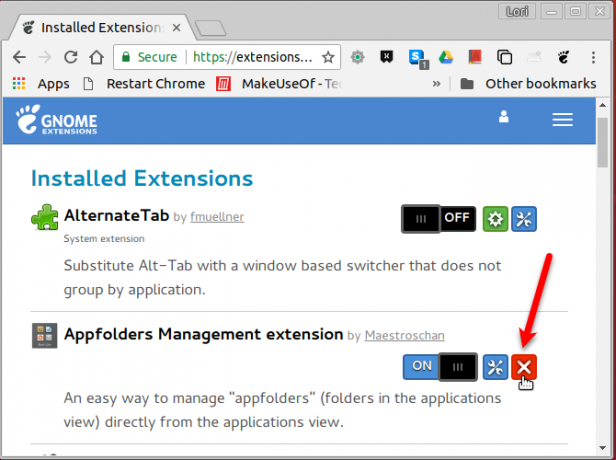
Task: Open the browser home page
Action: point(96,57)
